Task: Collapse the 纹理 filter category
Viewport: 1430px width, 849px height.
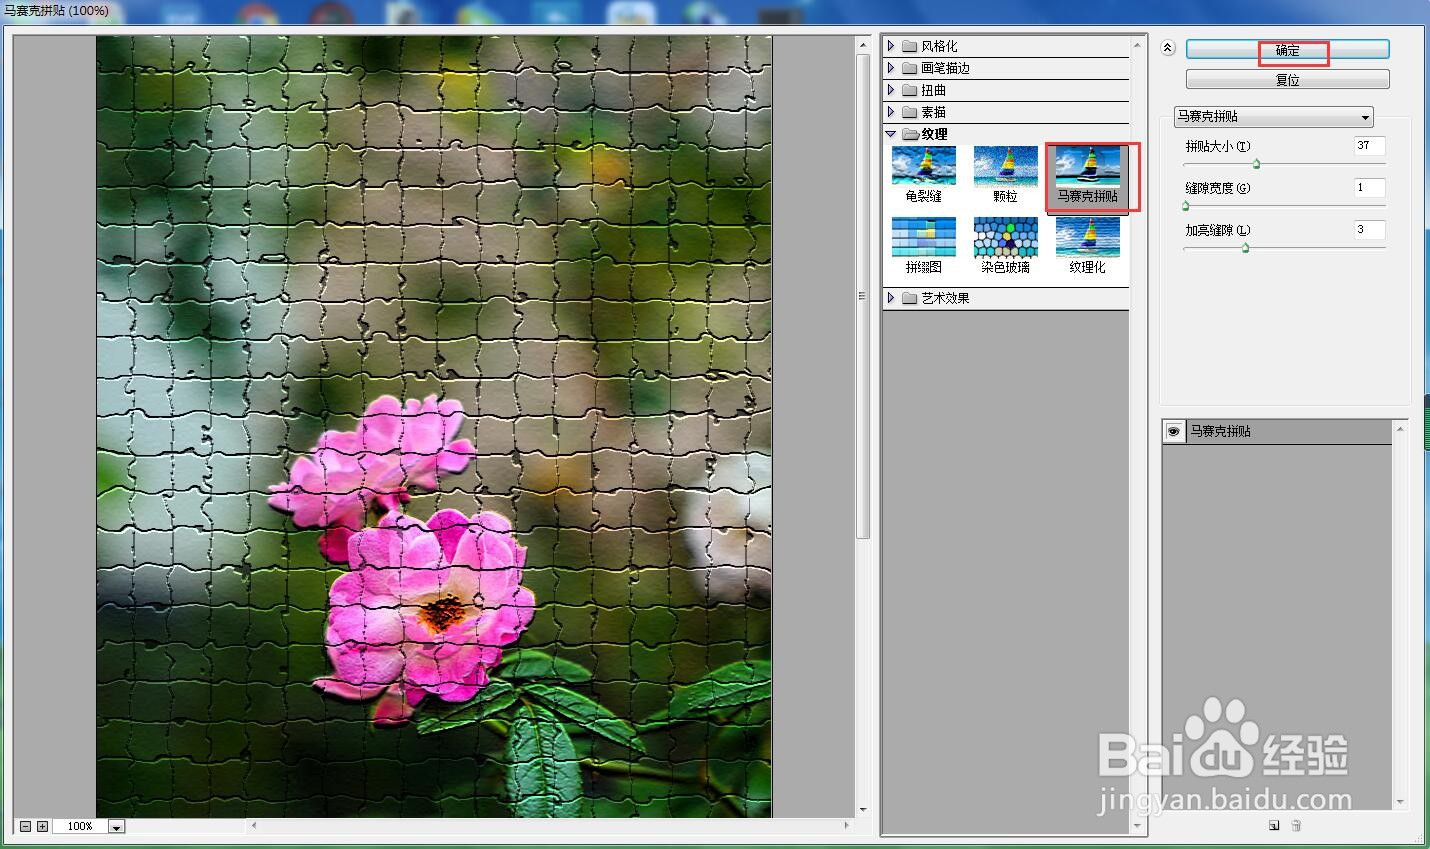Action: pos(891,134)
